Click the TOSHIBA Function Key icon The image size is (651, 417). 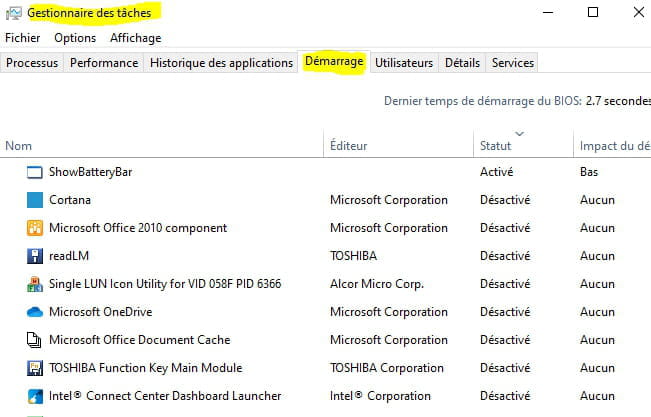34,368
